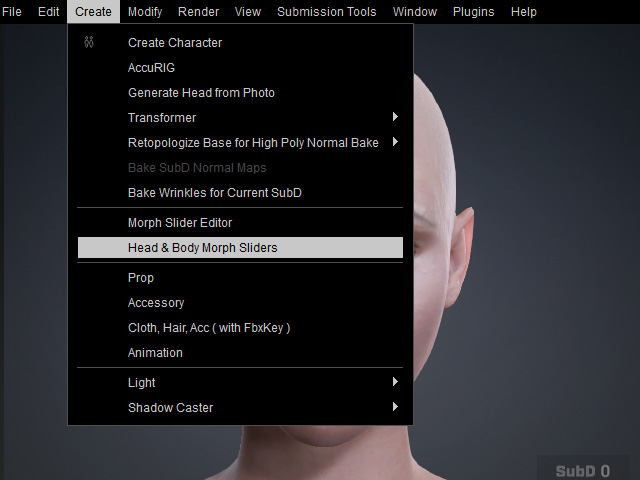Select AccuRIG in the Create menu

[240, 68]
